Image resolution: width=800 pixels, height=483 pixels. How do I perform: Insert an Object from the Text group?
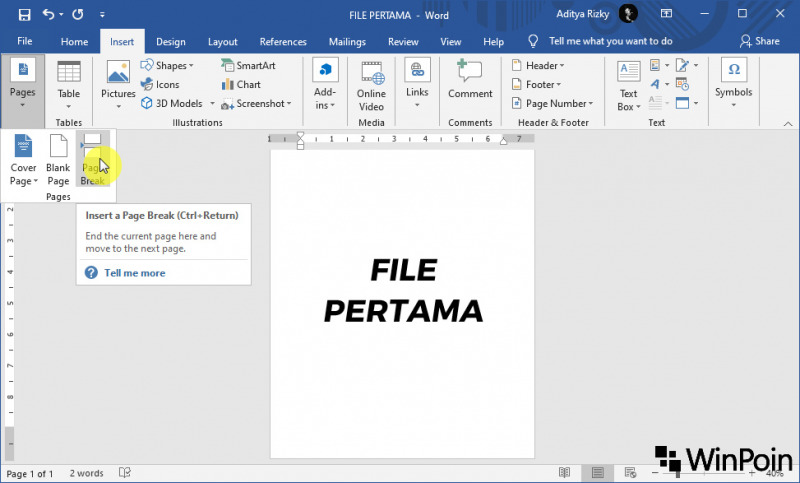click(x=687, y=104)
